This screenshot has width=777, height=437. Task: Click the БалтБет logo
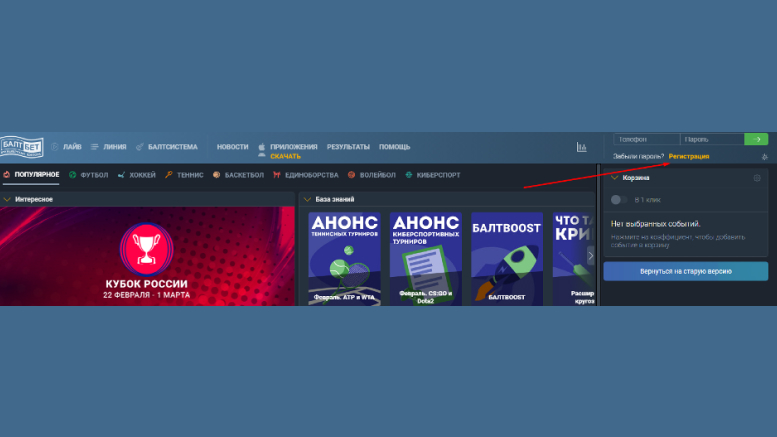pyautogui.click(x=21, y=146)
